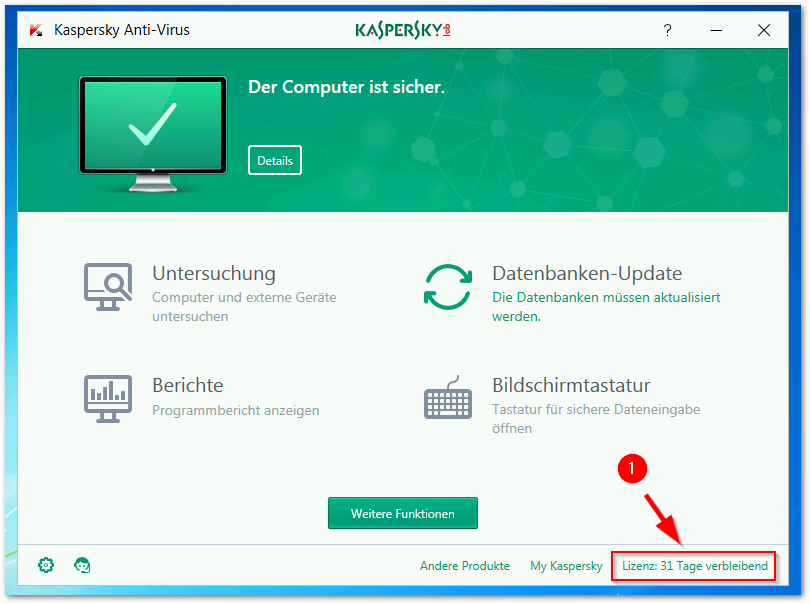
Task: Follow the Andere Produkte link
Action: (465, 566)
